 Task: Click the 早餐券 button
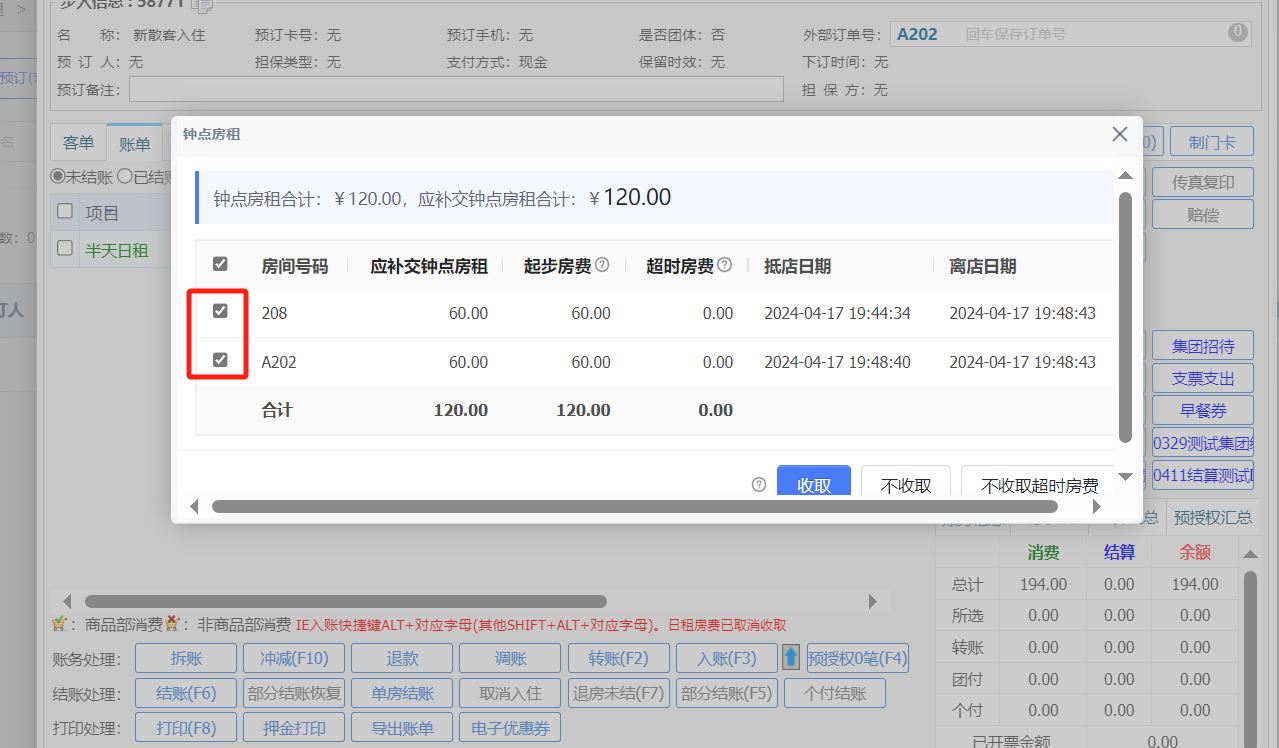tap(1203, 410)
